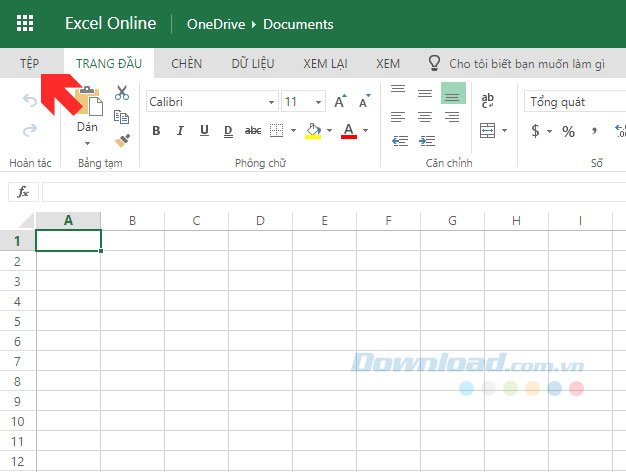Toggle Double underline formatting
This screenshot has width=626, height=472.
[x=228, y=131]
